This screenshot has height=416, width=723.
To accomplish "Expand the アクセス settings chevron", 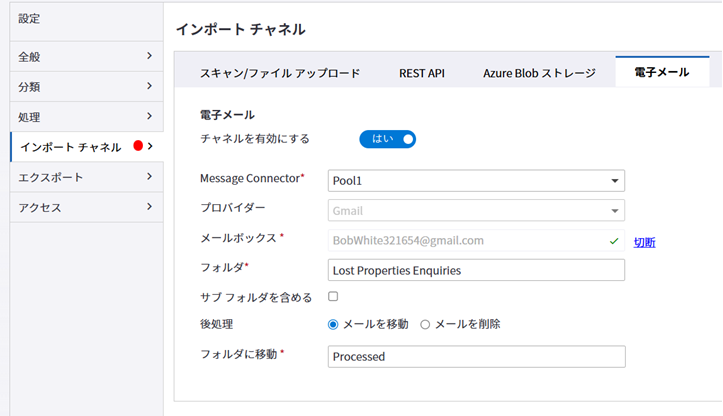I will tap(149, 206).
